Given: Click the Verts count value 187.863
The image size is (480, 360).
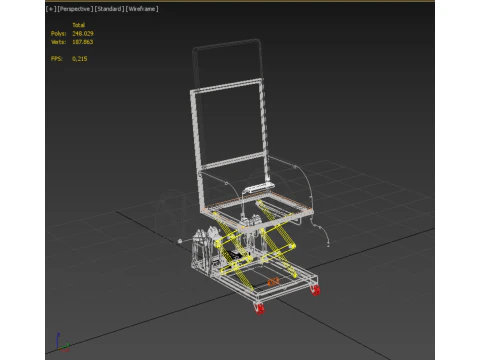Looking at the screenshot, I should (x=83, y=42).
